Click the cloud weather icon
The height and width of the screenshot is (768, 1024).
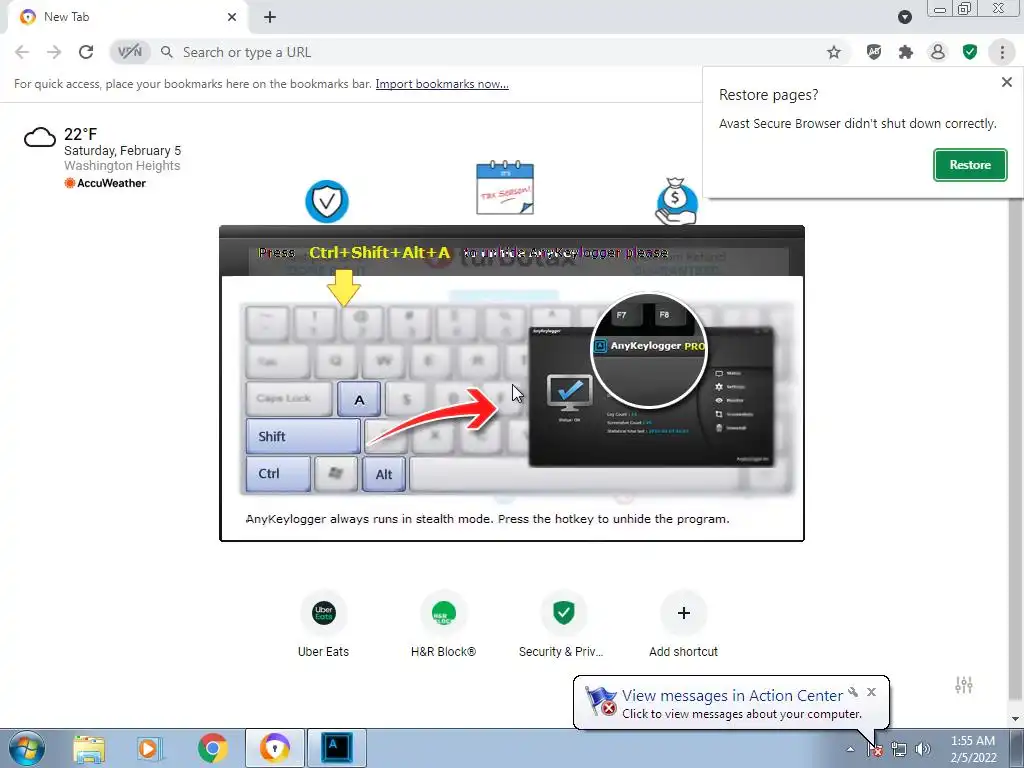[x=40, y=137]
